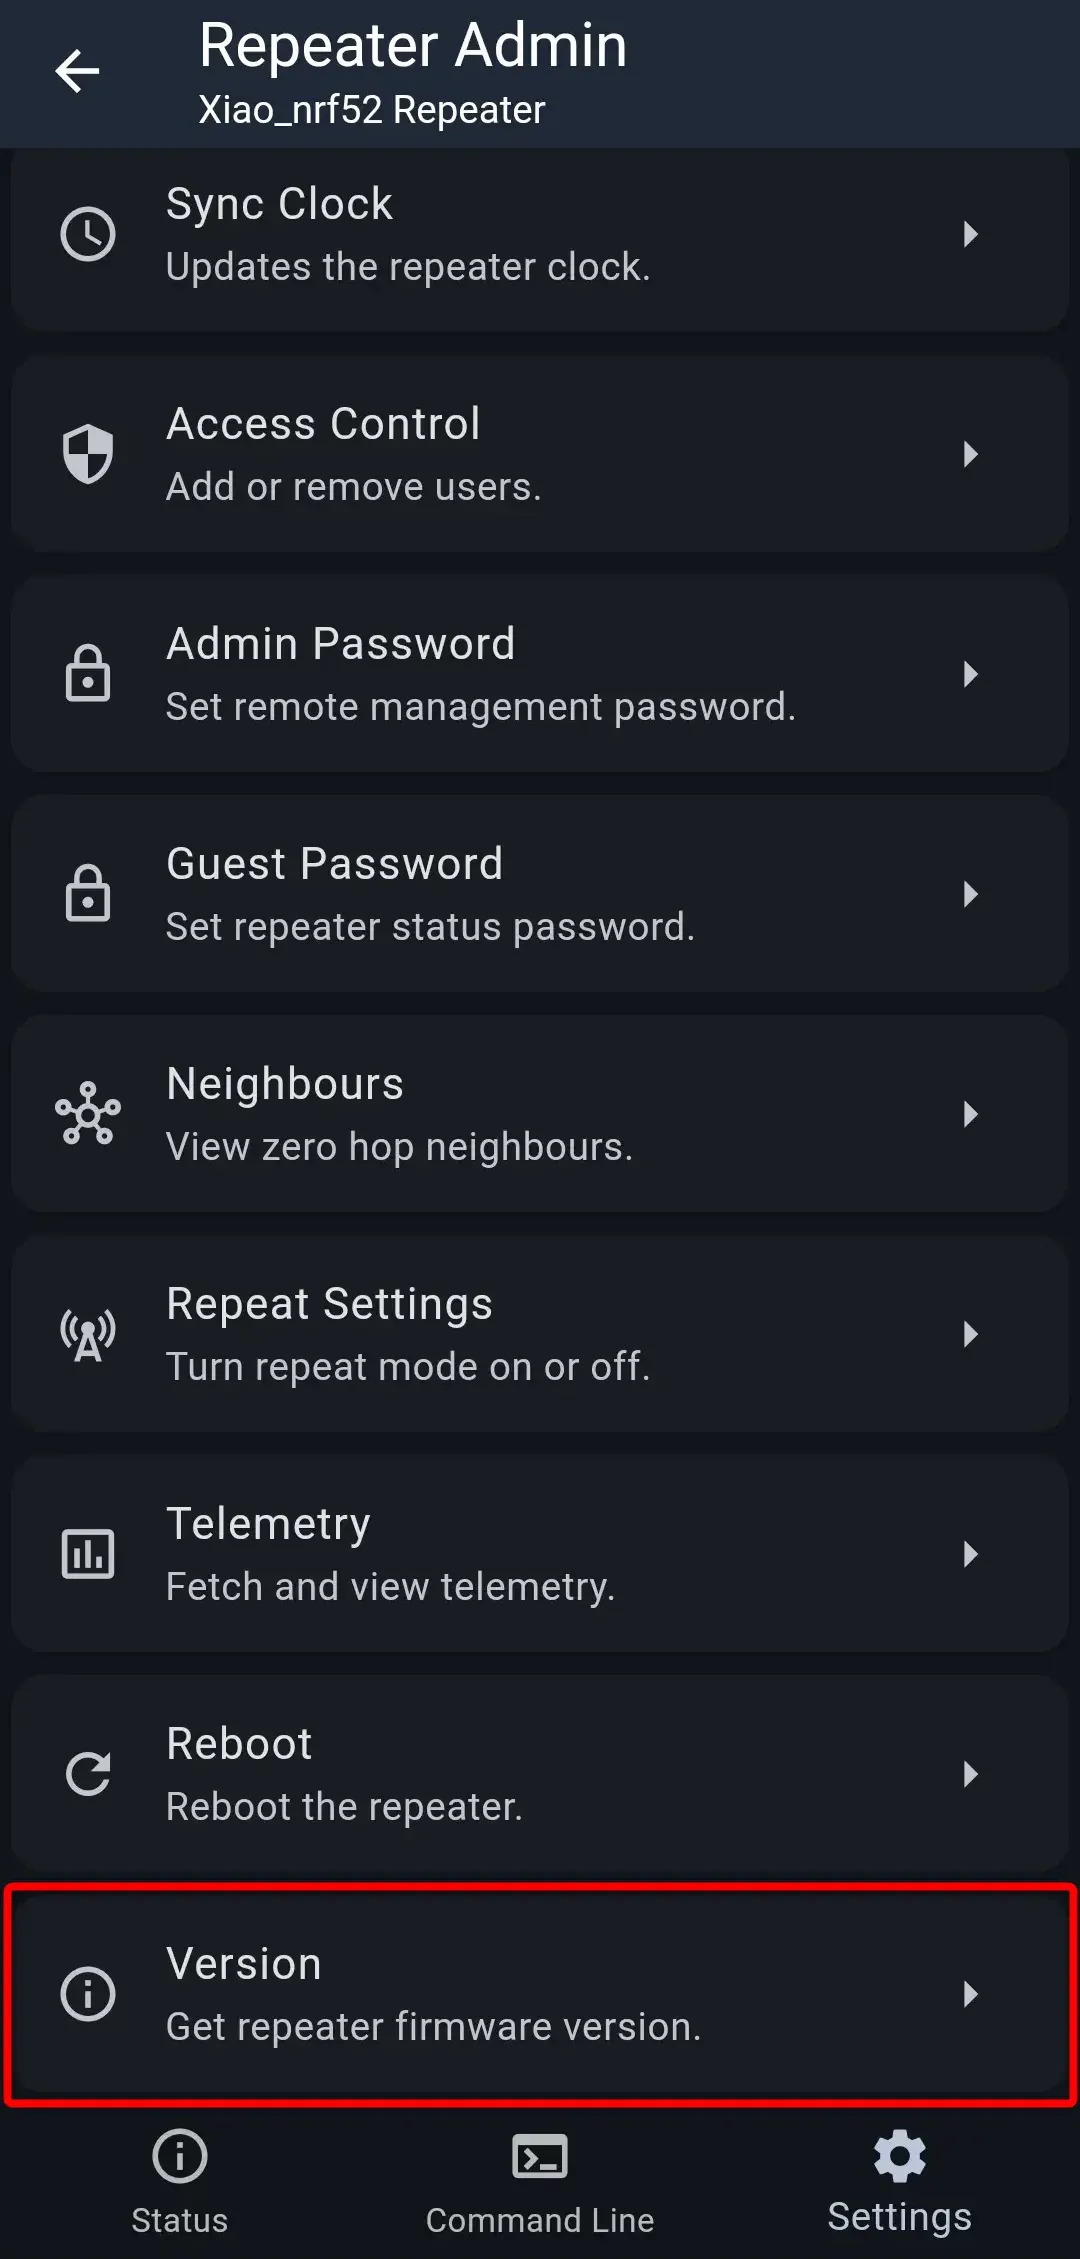Tap the Reboot refresh icon
Viewport: 1080px width, 2259px height.
[x=88, y=1774]
